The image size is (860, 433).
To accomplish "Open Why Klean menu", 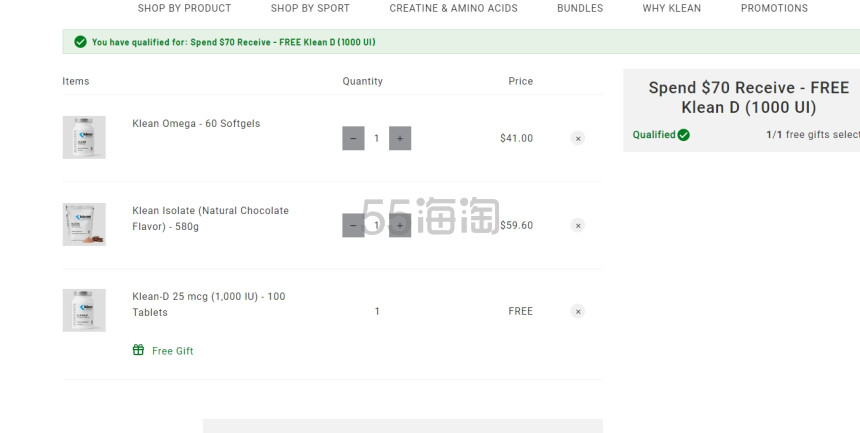I will 671,8.
